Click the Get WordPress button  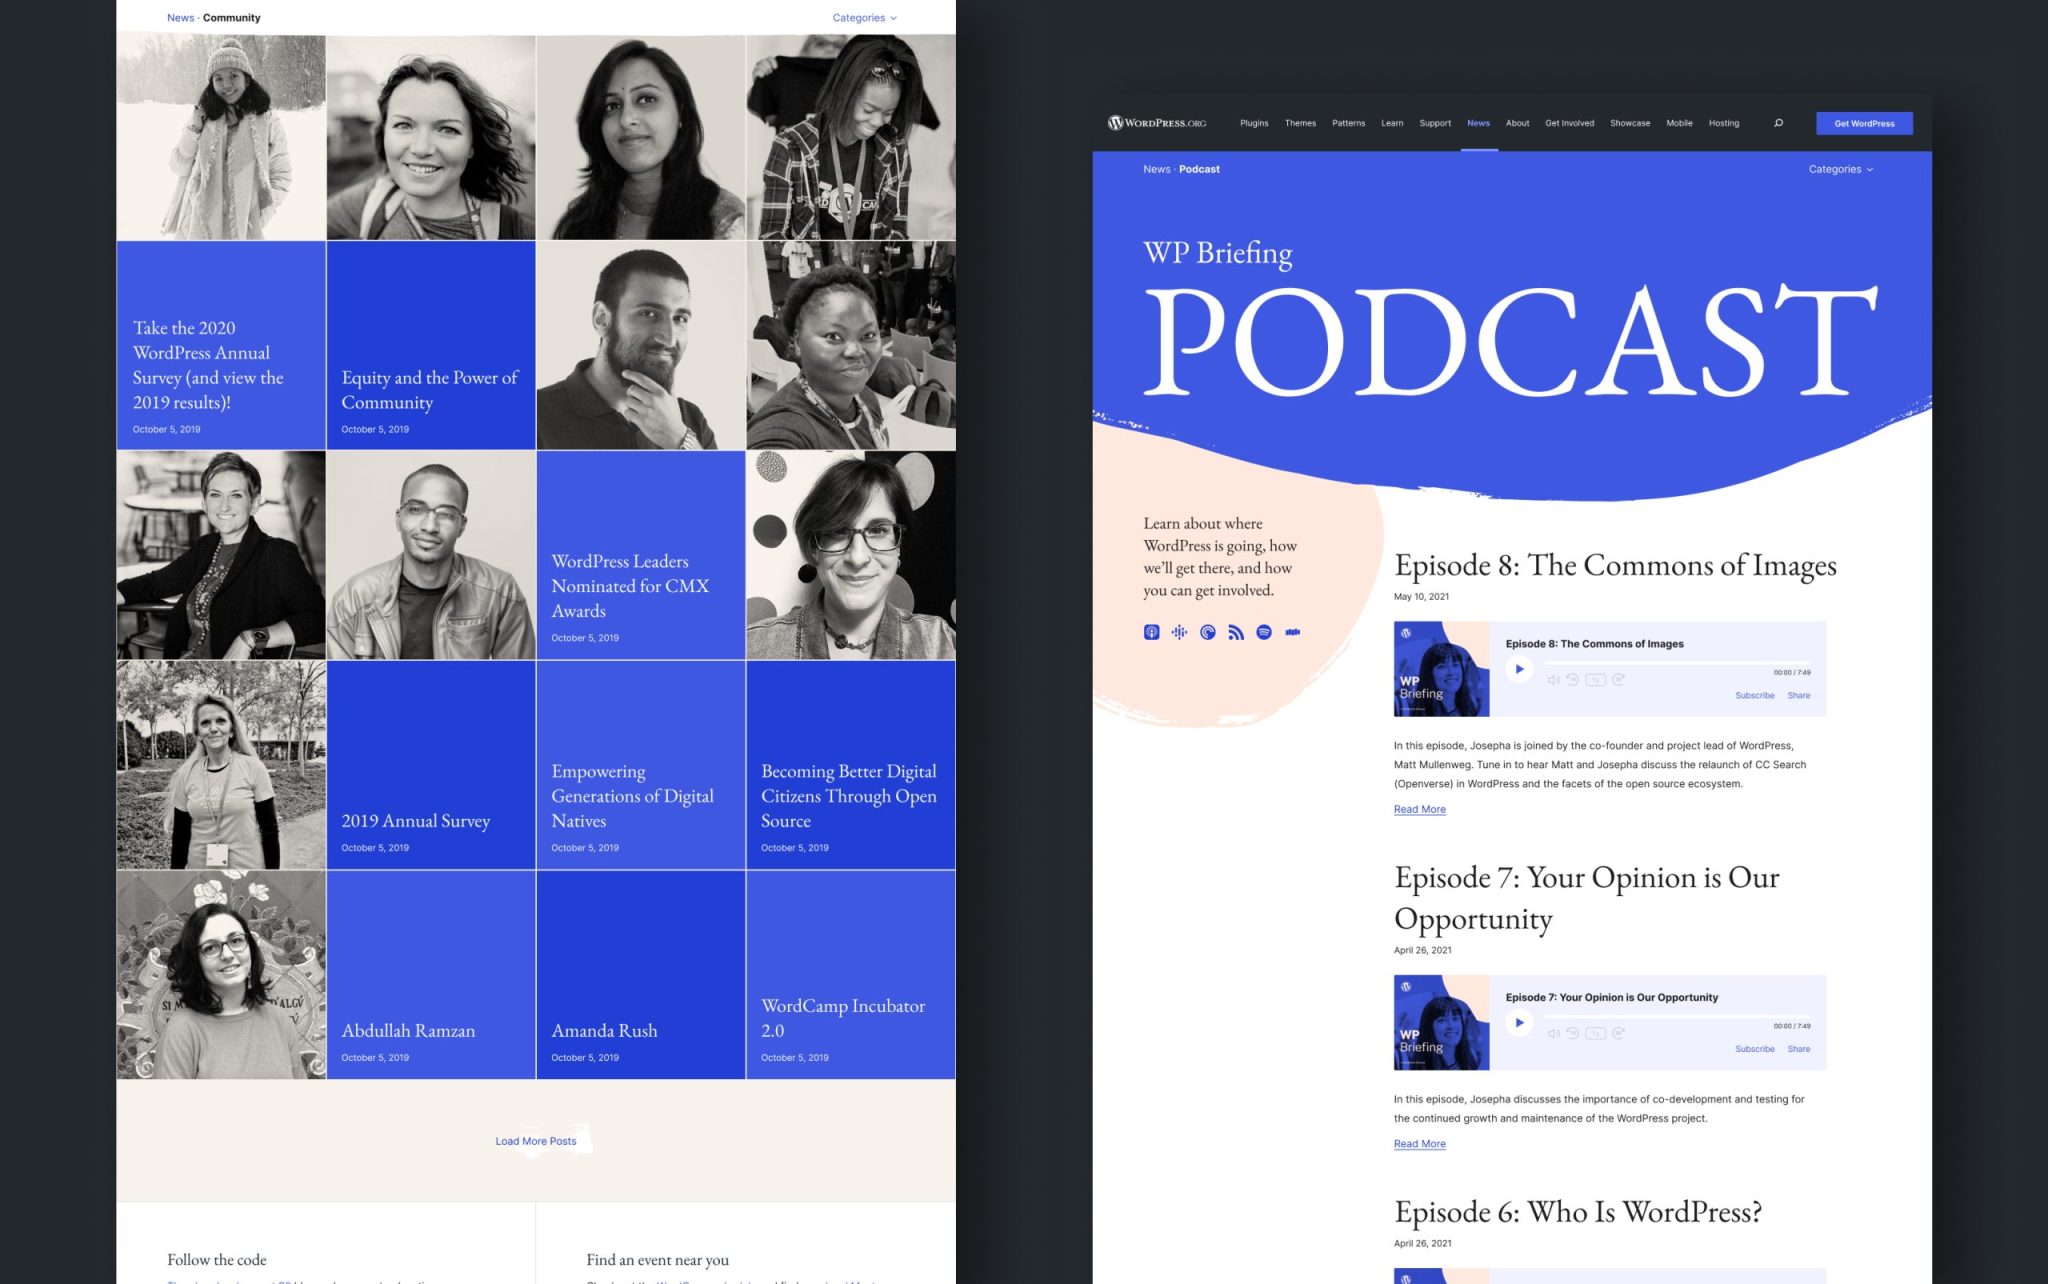click(x=1864, y=123)
